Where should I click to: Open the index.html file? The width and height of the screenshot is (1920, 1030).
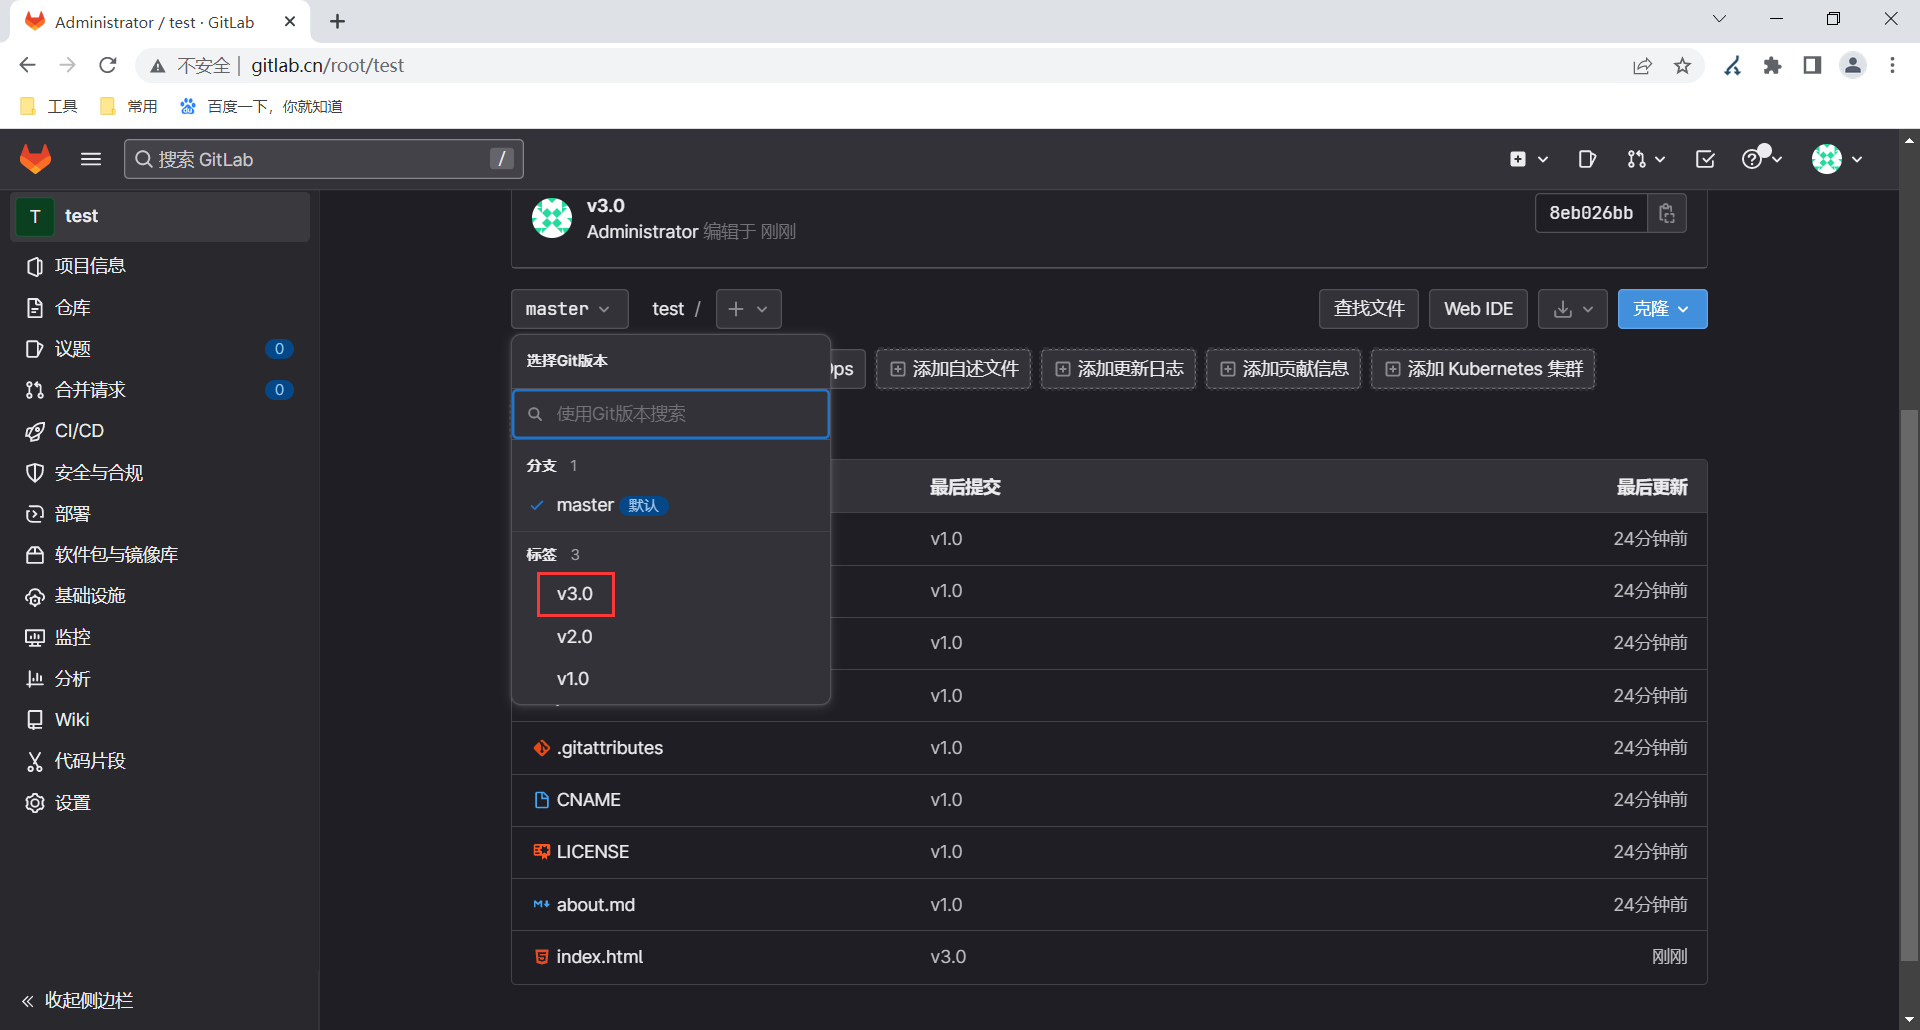pyautogui.click(x=600, y=957)
